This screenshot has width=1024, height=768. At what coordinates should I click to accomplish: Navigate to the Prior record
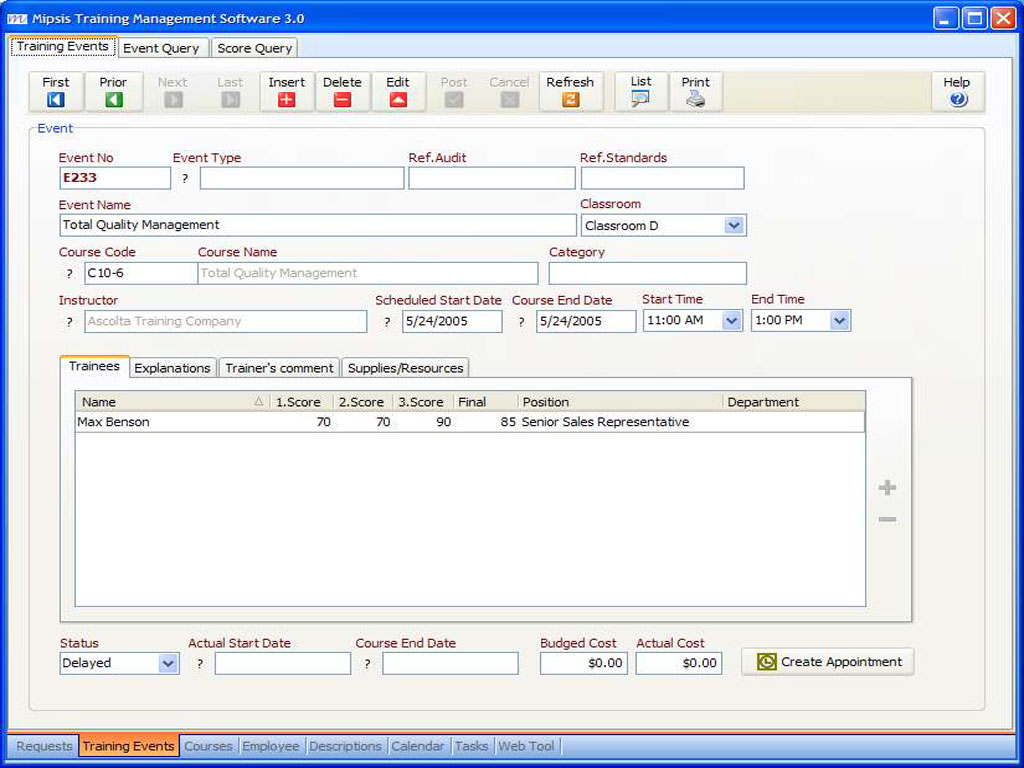click(113, 91)
